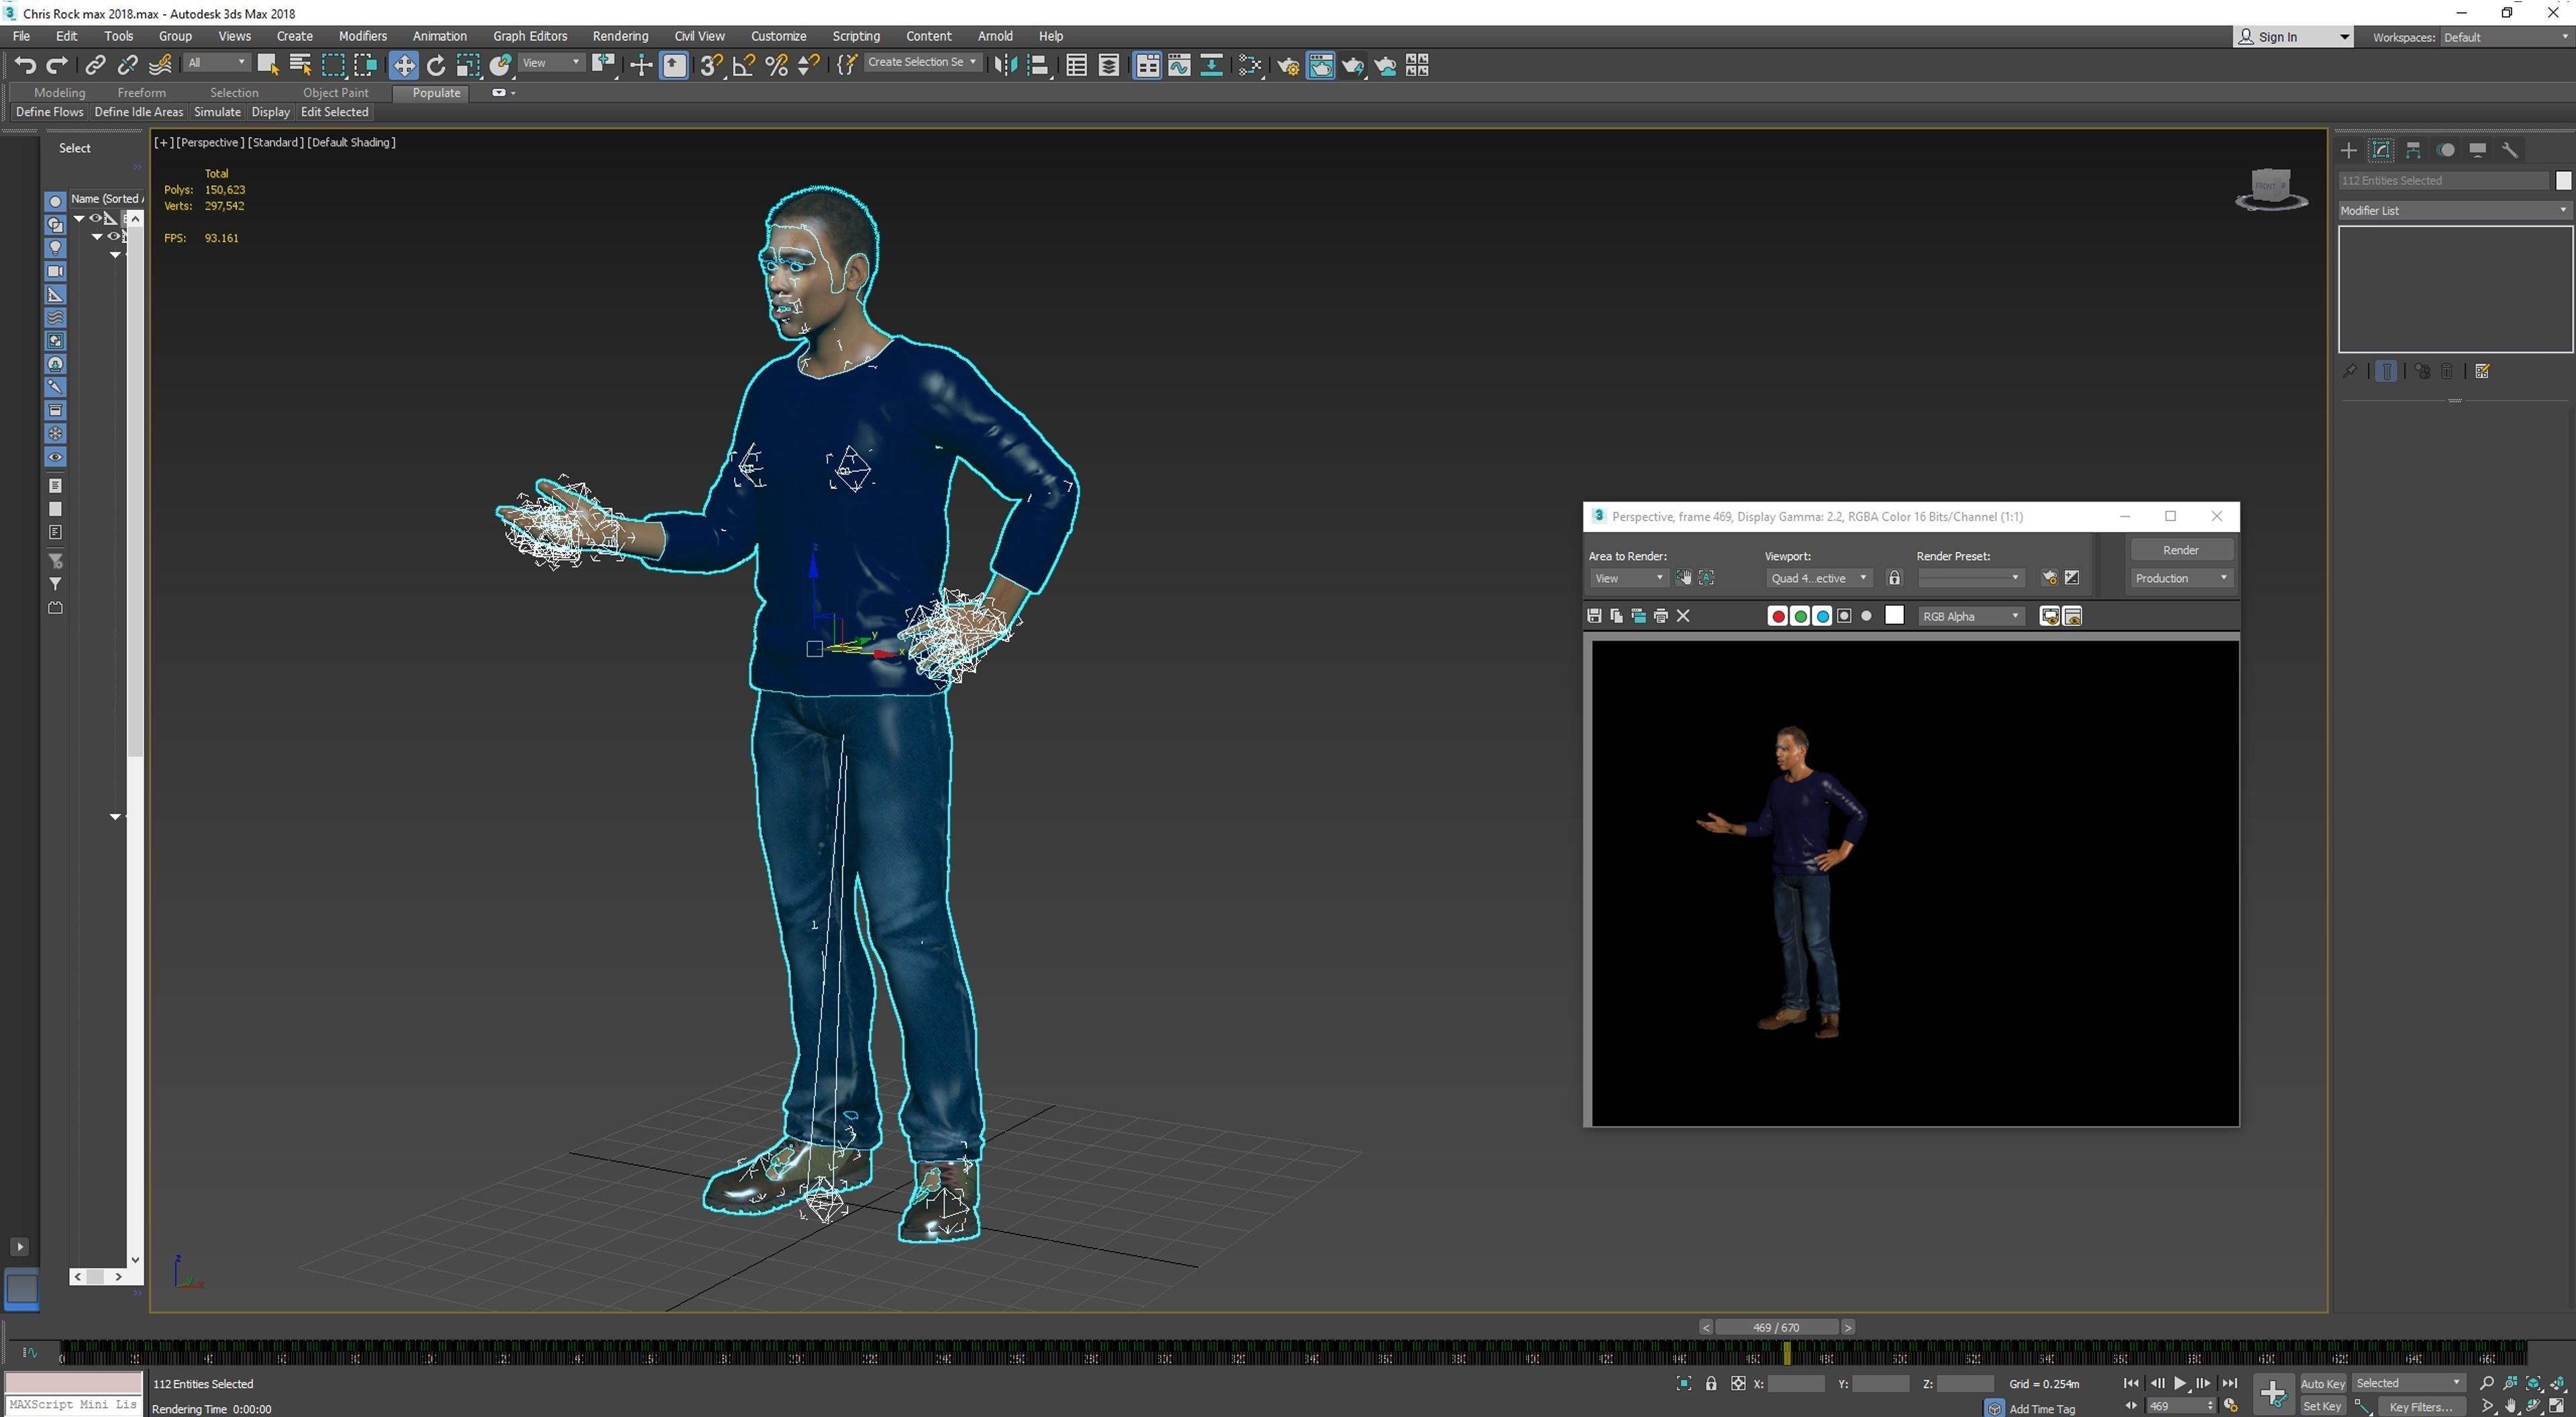Open the Arnold menu
This screenshot has height=1417, width=2576.
[x=995, y=36]
